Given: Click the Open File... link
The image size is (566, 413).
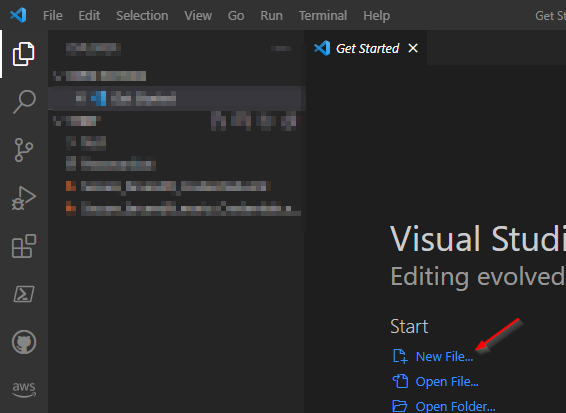Looking at the screenshot, I should 447,382.
